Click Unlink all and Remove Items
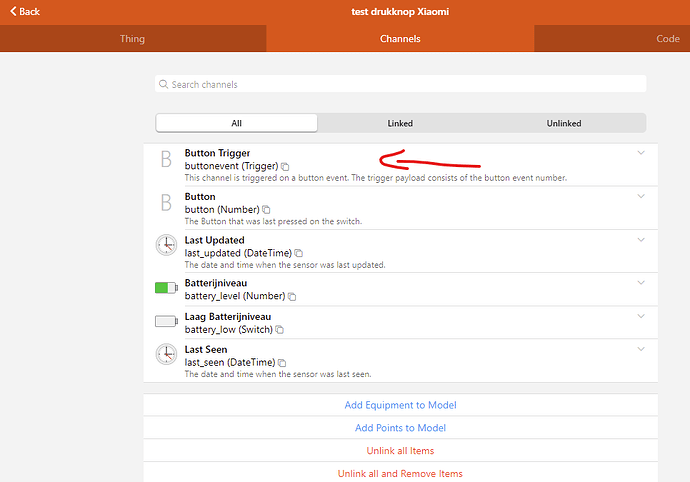This screenshot has height=482, width=690. coord(400,473)
